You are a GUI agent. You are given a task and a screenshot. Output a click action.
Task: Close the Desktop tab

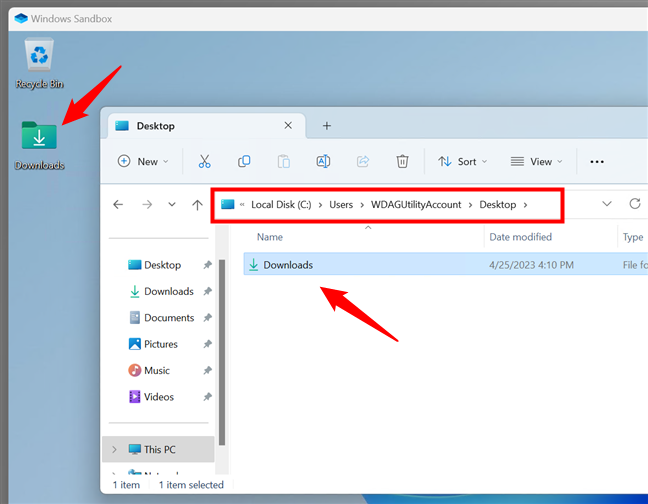tap(288, 125)
